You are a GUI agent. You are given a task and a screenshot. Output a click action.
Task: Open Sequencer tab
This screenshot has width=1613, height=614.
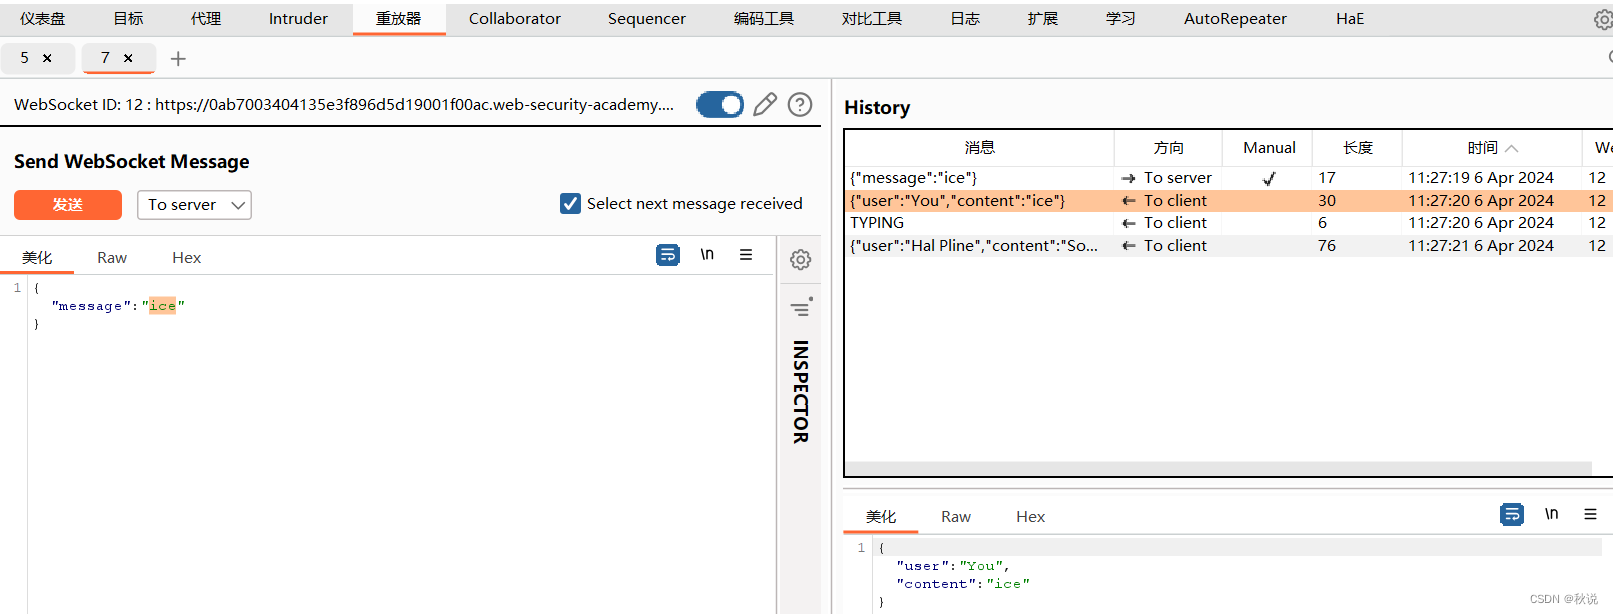[647, 19]
